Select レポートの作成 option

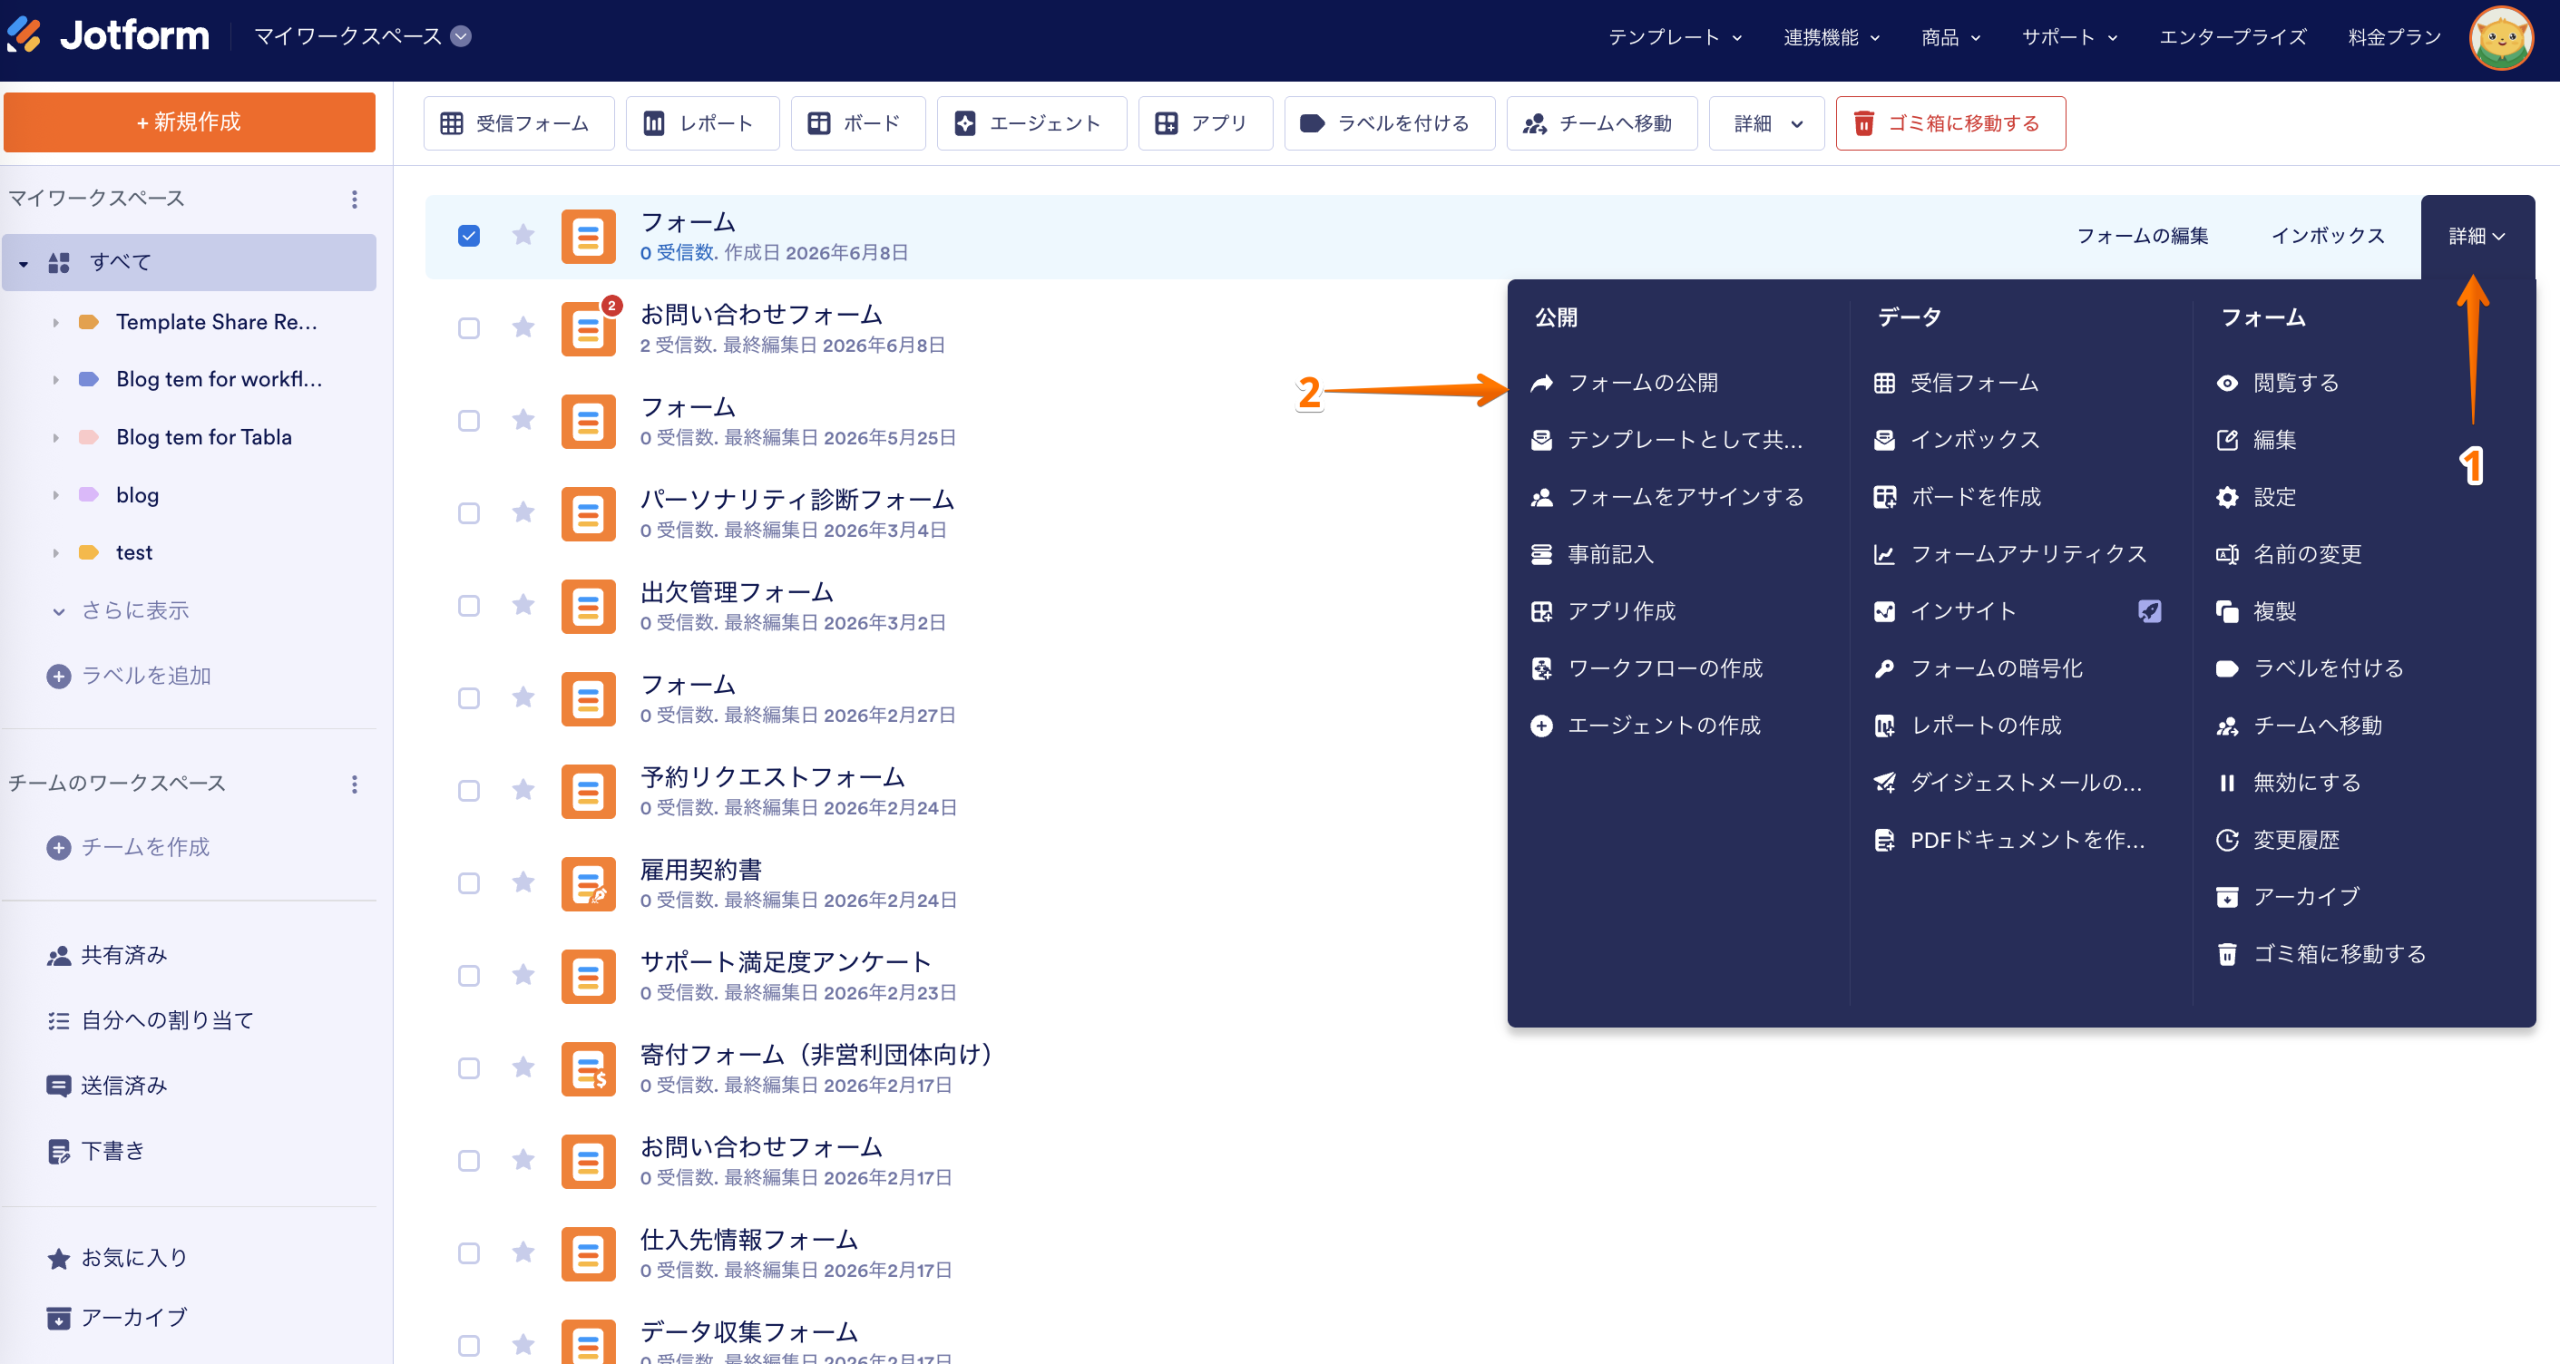[x=1968, y=725]
